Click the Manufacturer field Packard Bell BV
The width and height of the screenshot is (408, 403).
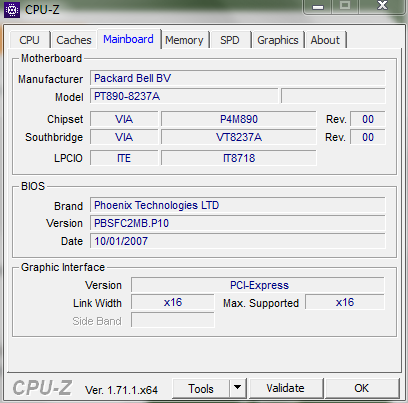(237, 78)
